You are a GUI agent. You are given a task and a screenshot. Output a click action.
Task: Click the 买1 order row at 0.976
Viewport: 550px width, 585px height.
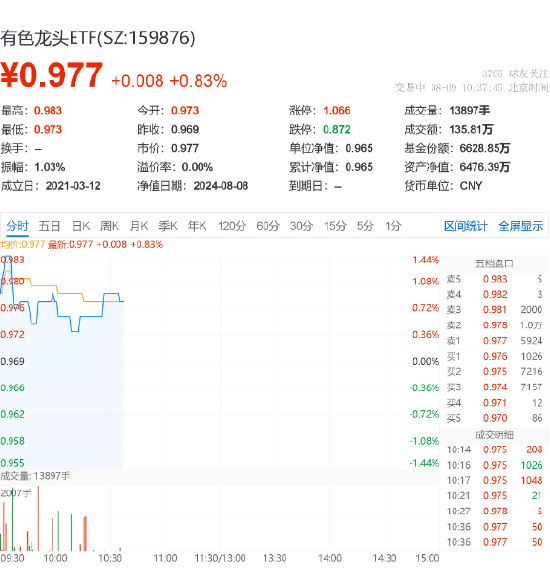[494, 357]
